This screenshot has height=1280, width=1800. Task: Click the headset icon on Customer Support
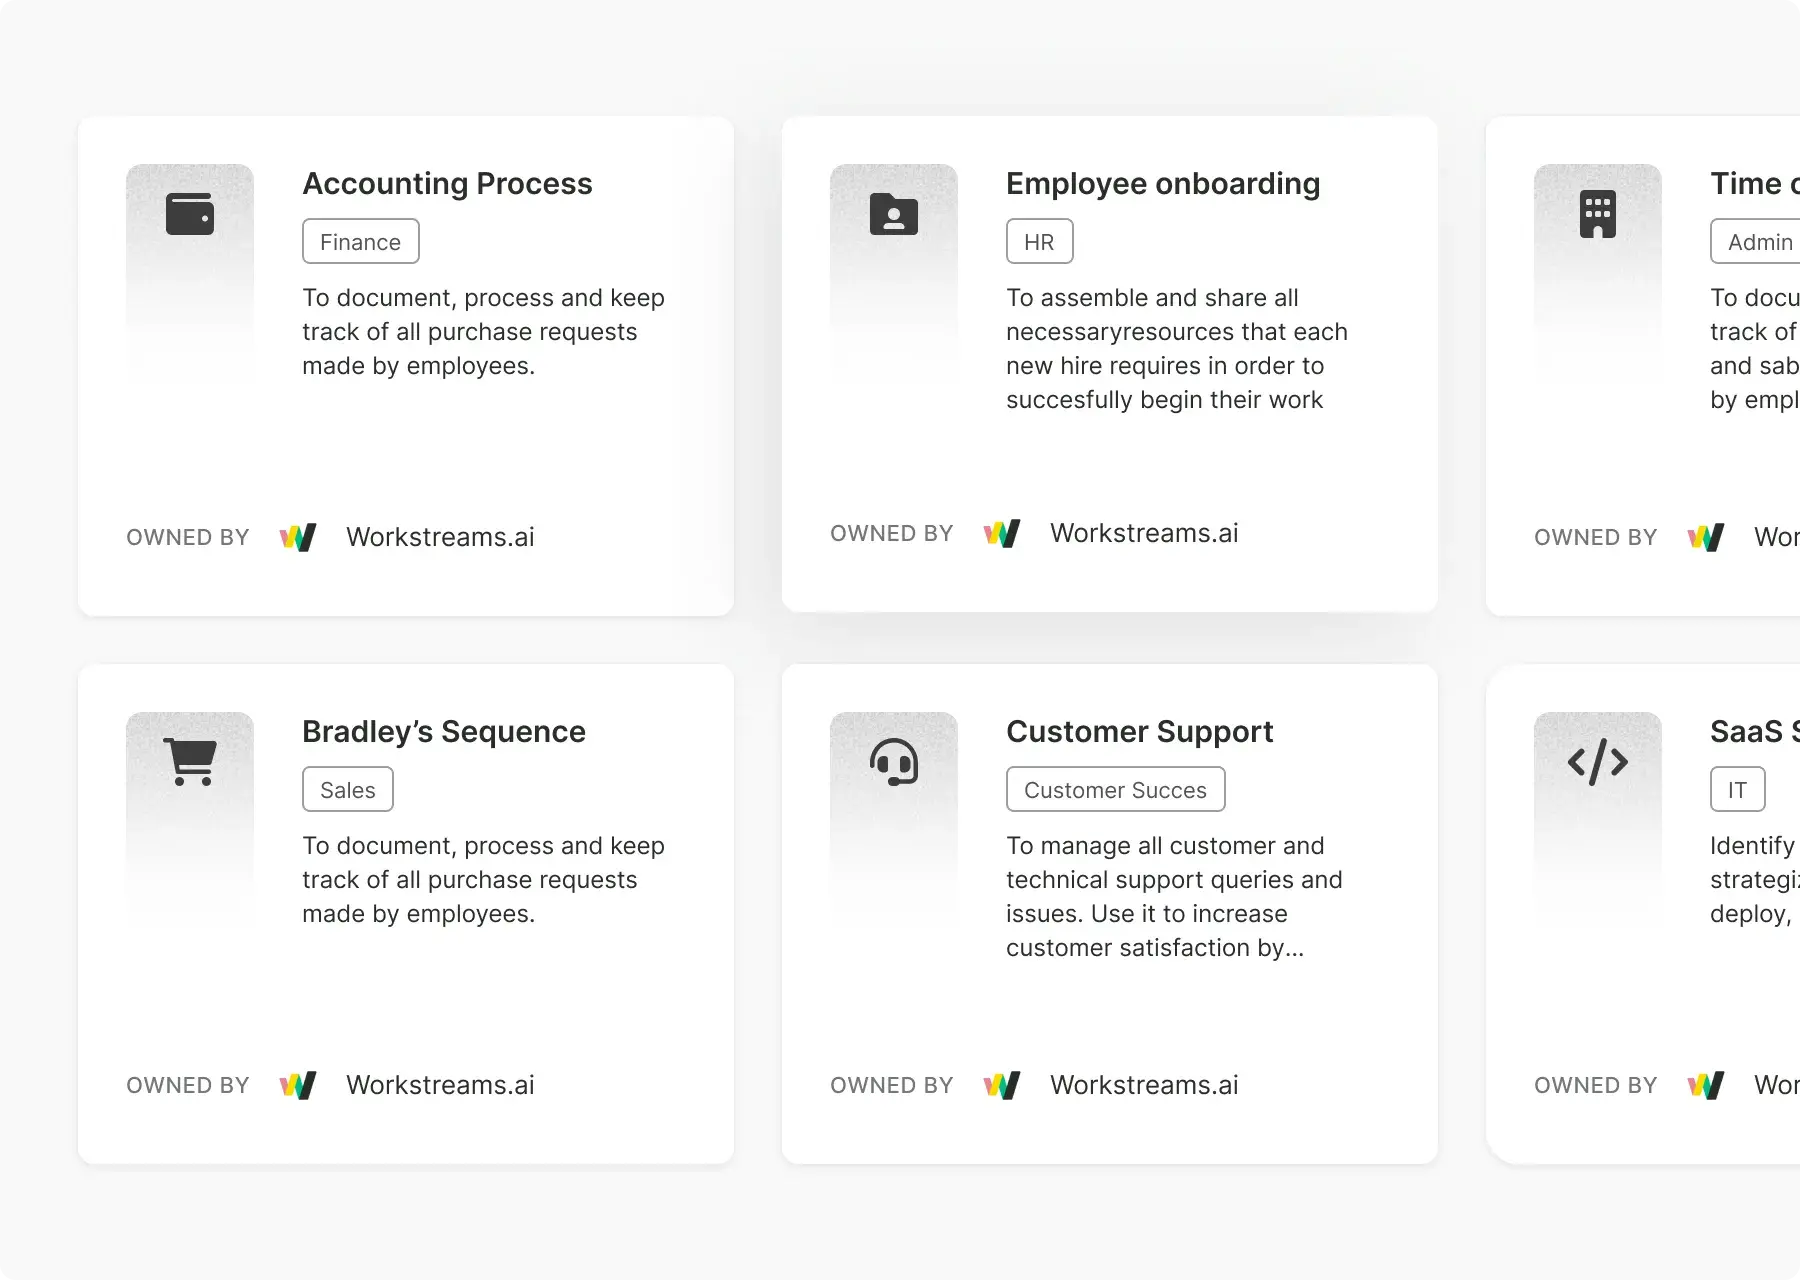click(894, 762)
